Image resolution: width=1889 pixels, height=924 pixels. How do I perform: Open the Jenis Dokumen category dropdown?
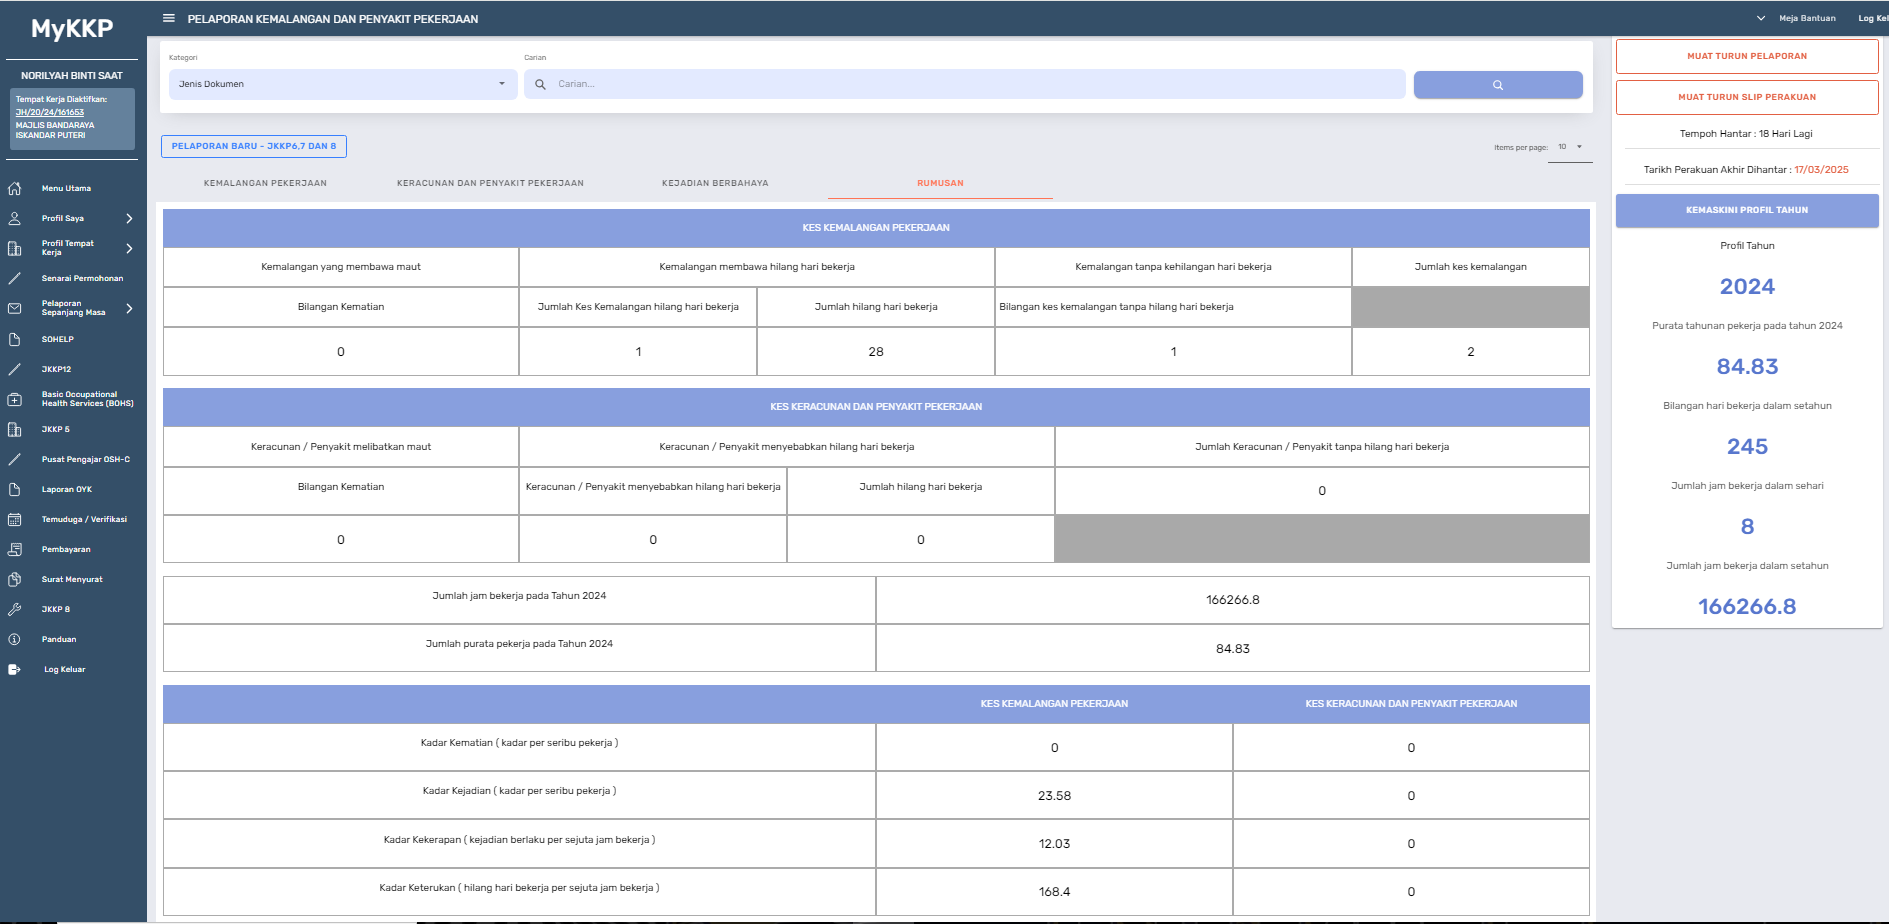(x=342, y=84)
